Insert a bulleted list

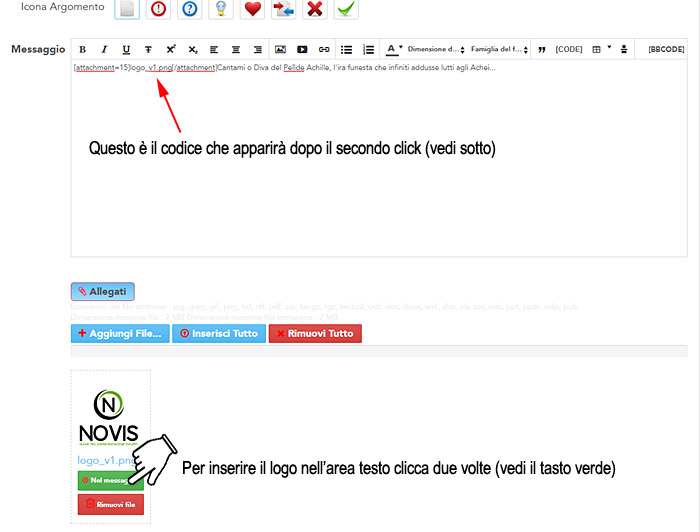point(347,49)
